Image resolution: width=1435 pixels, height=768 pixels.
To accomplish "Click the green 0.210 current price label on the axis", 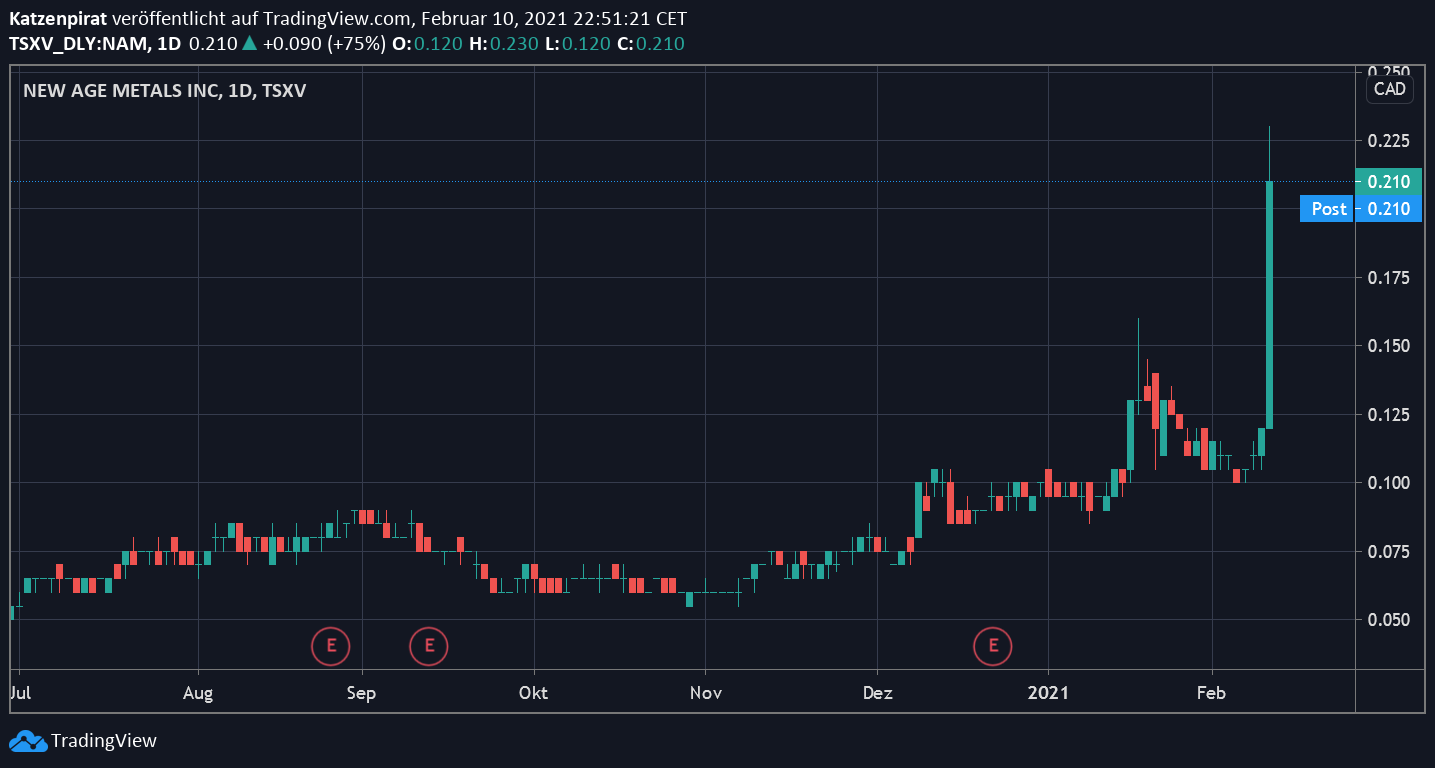I will pos(1388,182).
